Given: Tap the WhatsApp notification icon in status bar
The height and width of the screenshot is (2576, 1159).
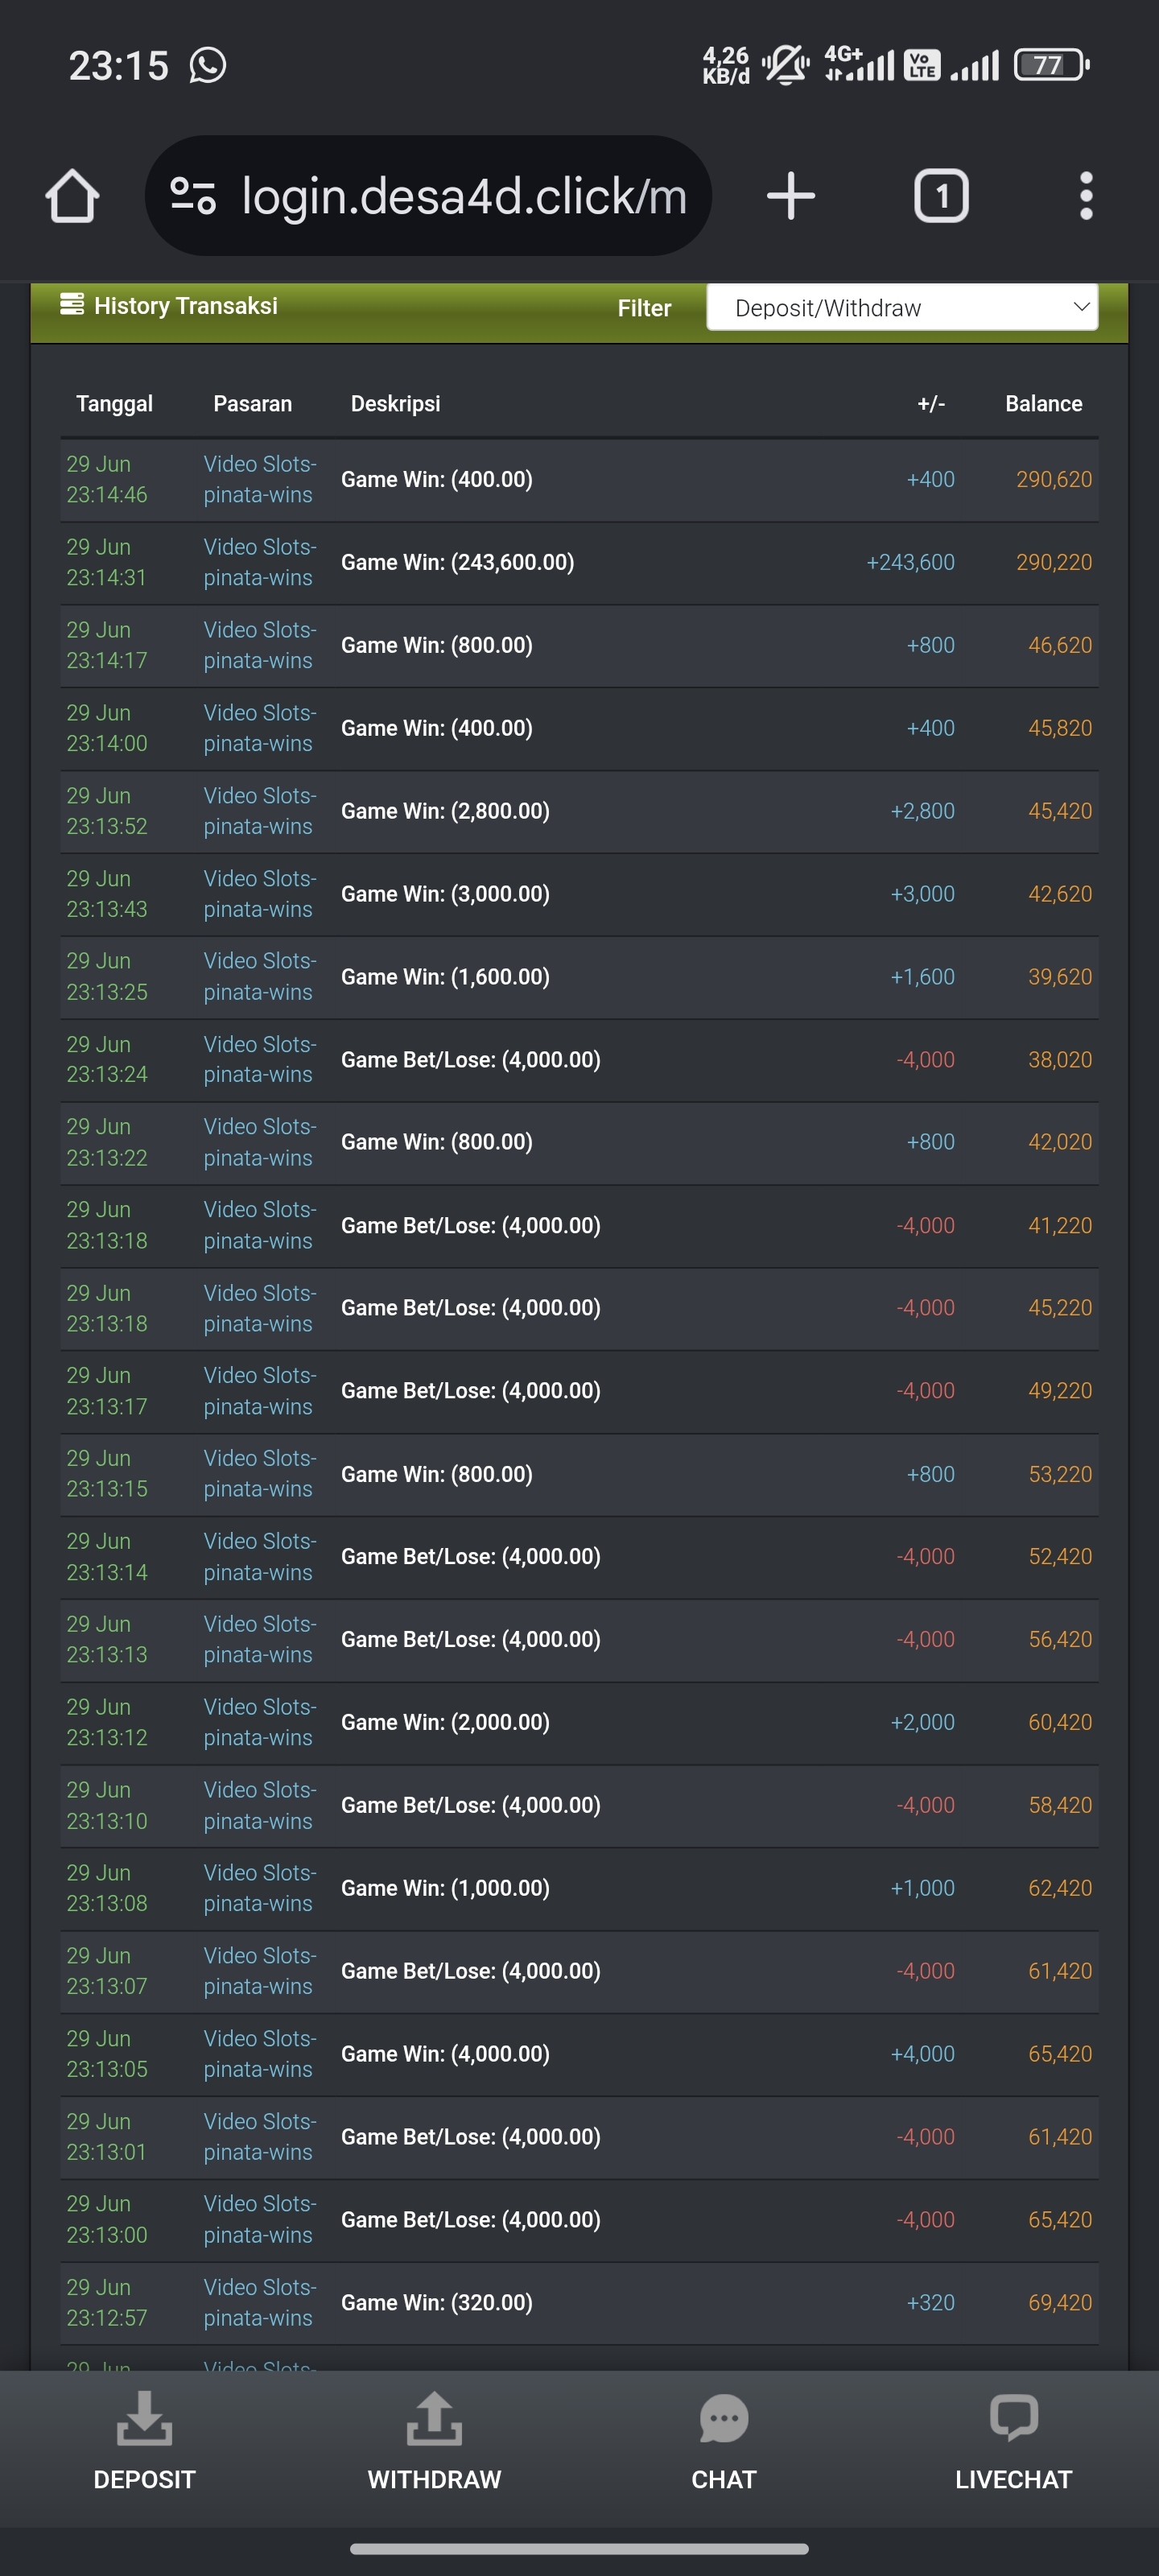Looking at the screenshot, I should click(x=208, y=66).
